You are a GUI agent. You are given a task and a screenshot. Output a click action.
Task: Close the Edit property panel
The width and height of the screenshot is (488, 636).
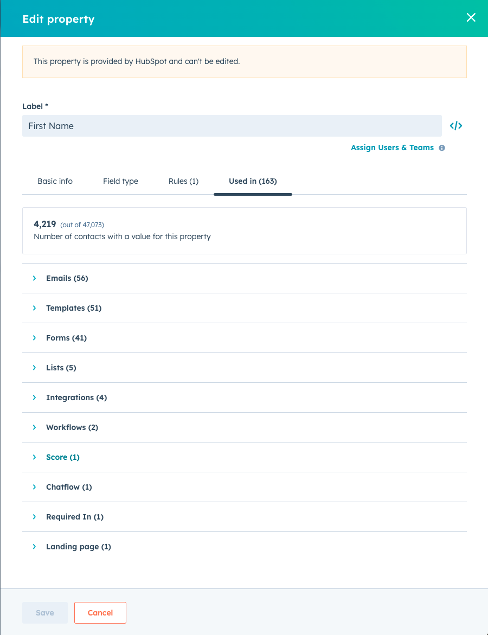(x=471, y=17)
